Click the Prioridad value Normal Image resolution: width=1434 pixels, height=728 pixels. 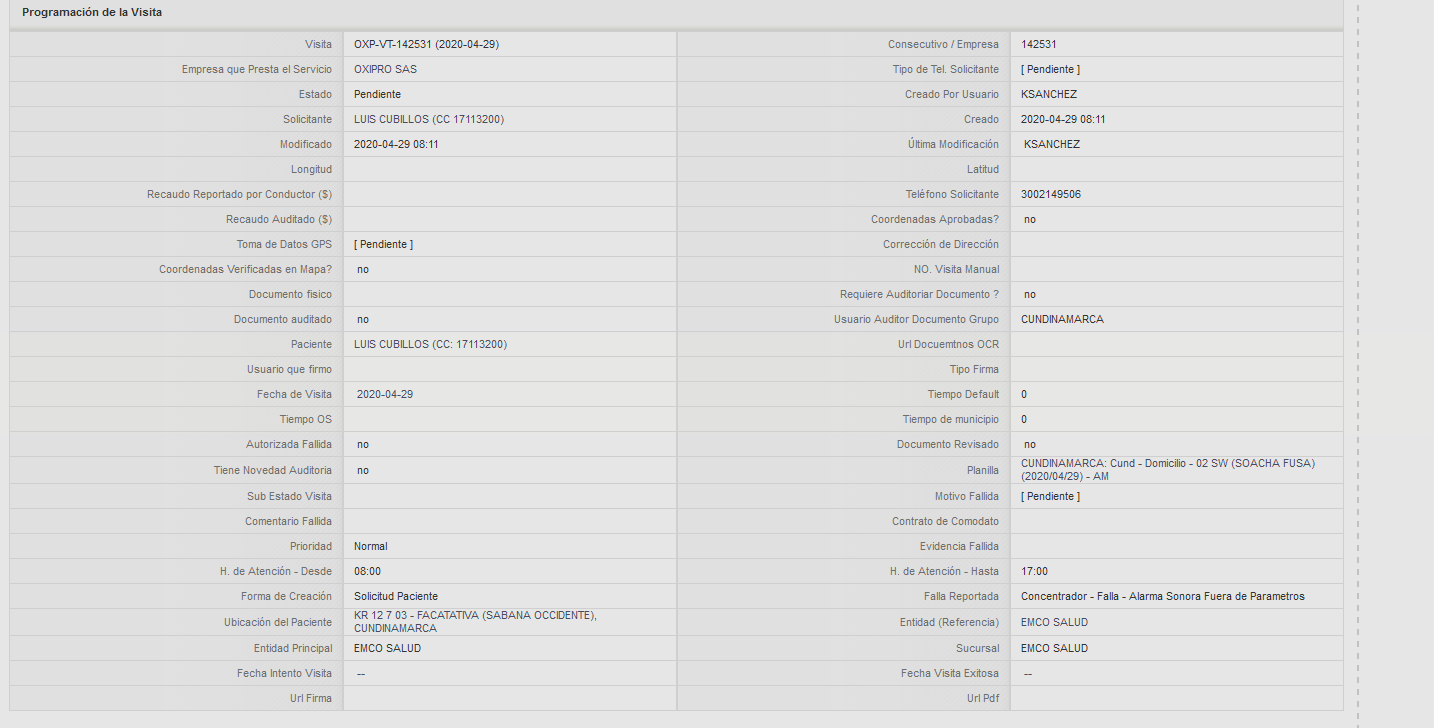point(370,546)
